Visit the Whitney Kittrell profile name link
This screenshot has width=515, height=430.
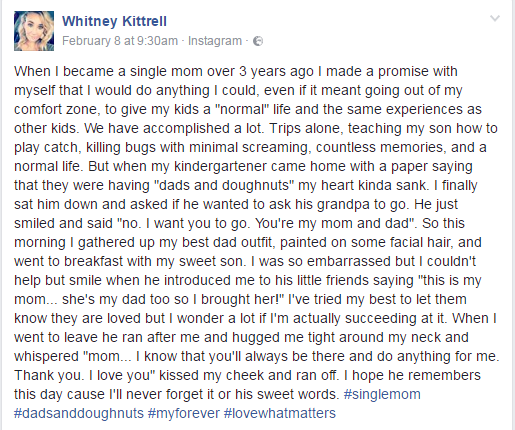click(x=114, y=21)
